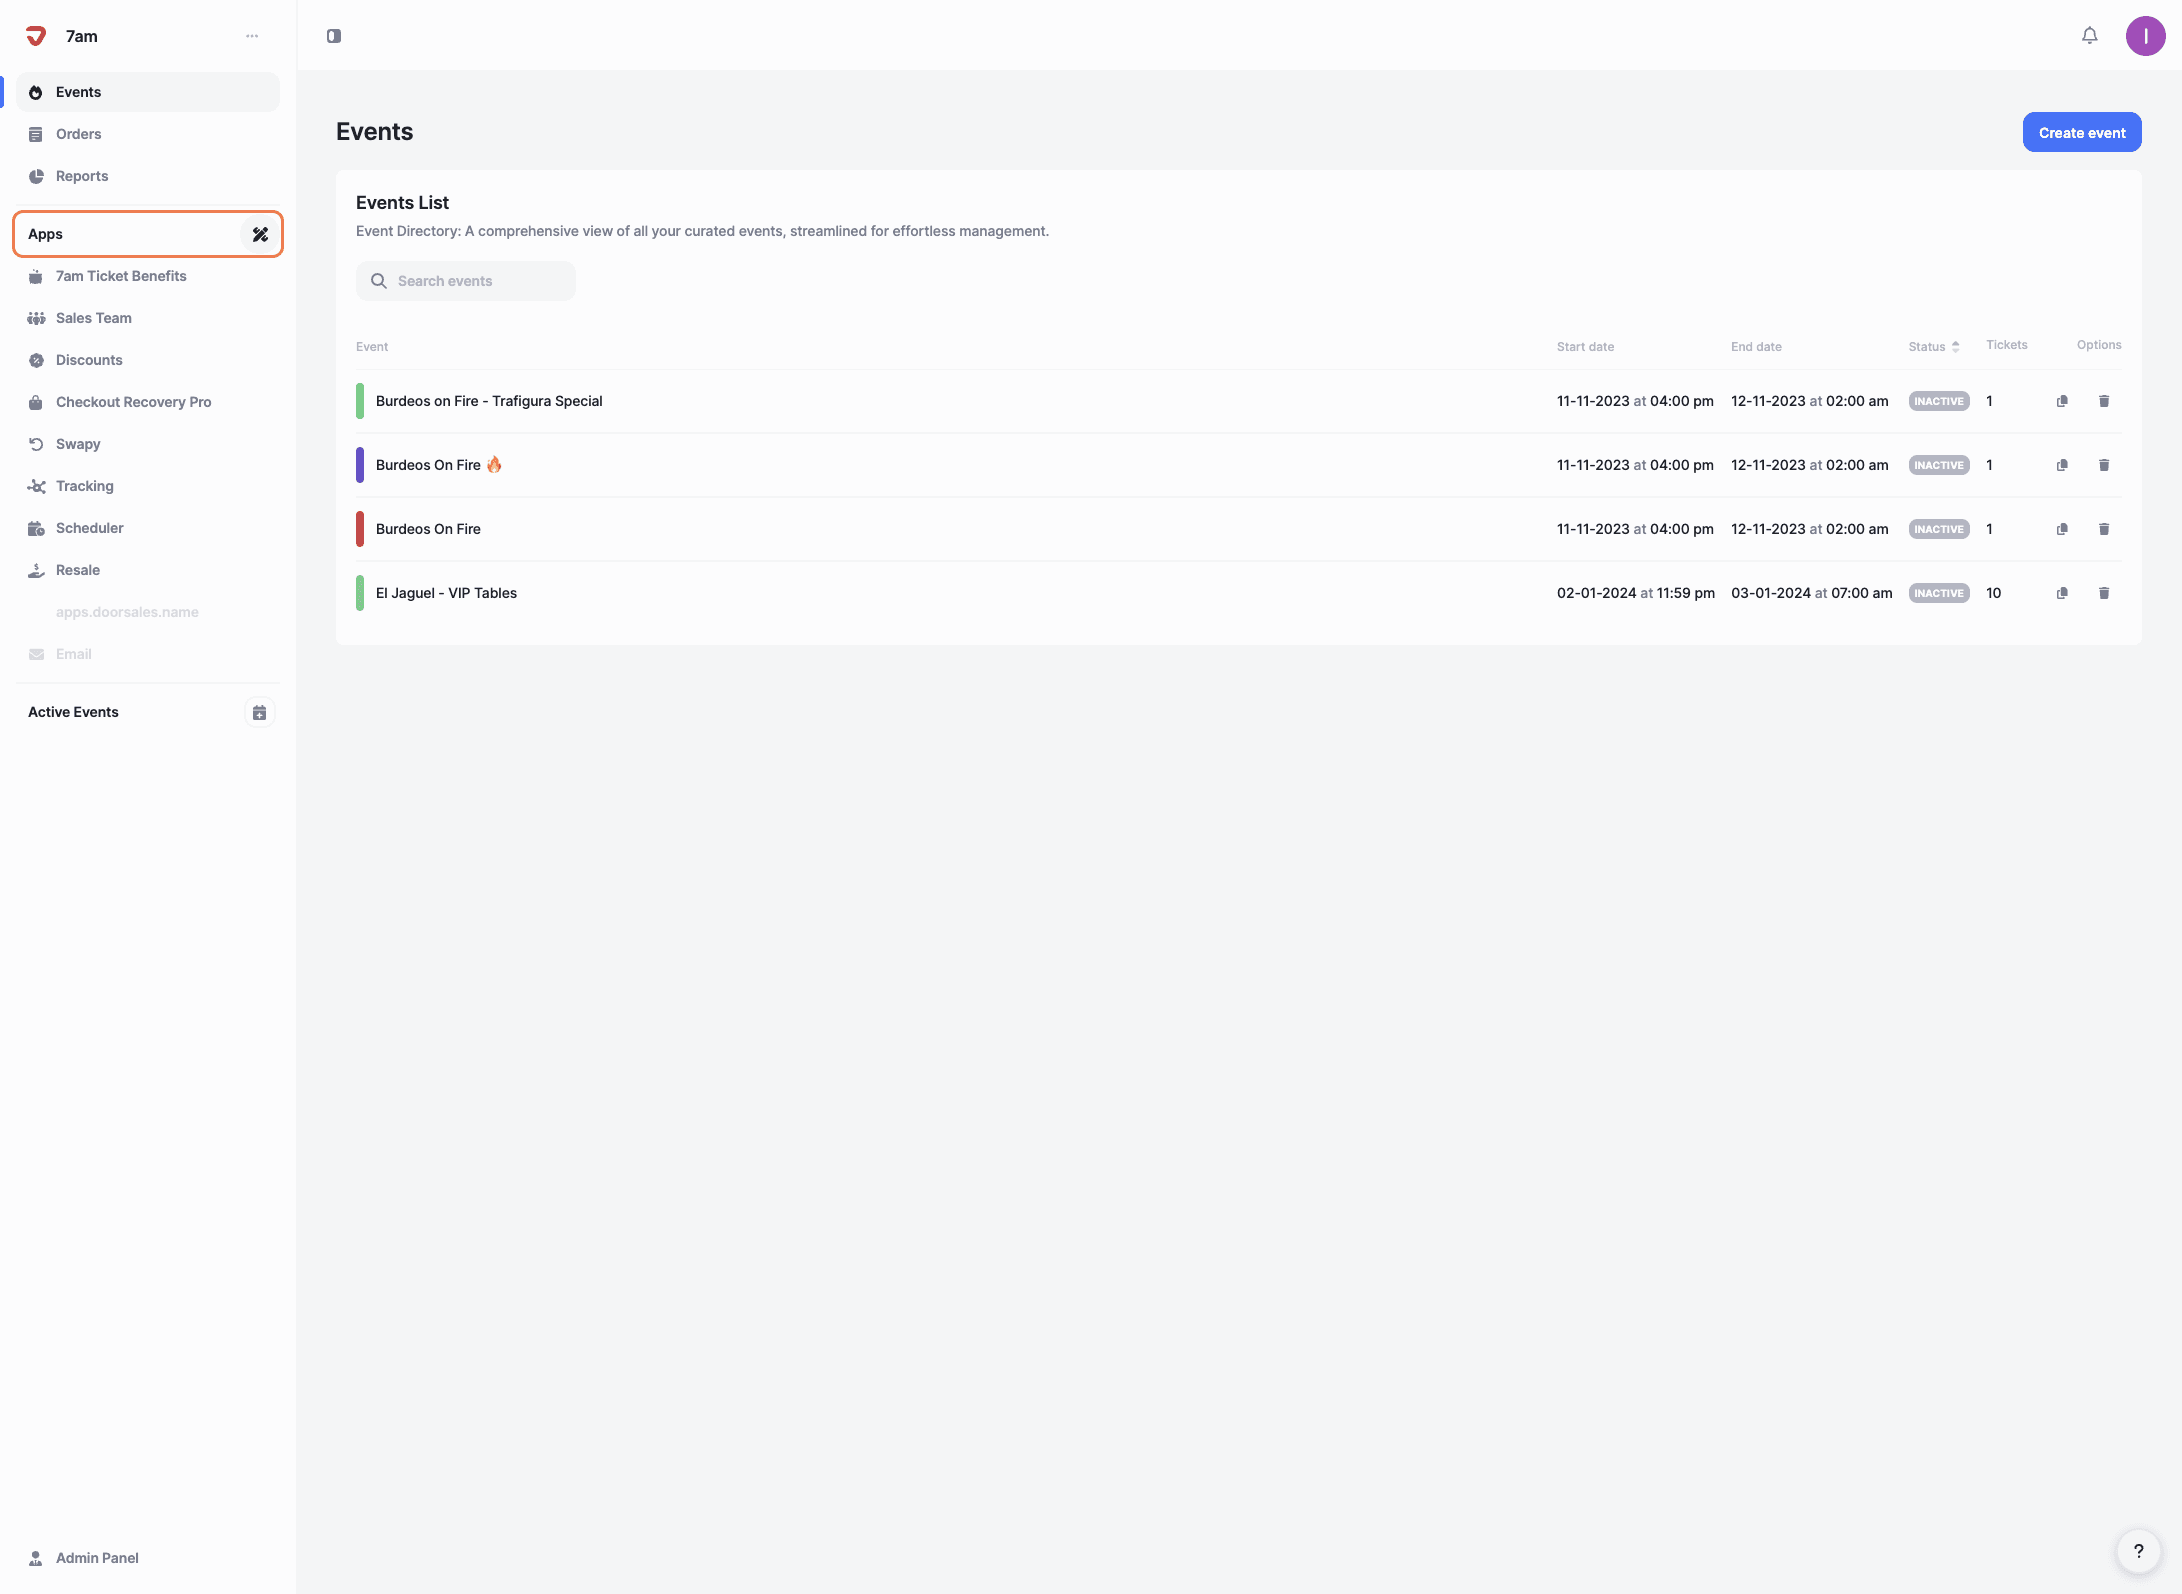The image size is (2182, 1594).
Task: Open Reports from the sidebar
Action: [x=82, y=176]
